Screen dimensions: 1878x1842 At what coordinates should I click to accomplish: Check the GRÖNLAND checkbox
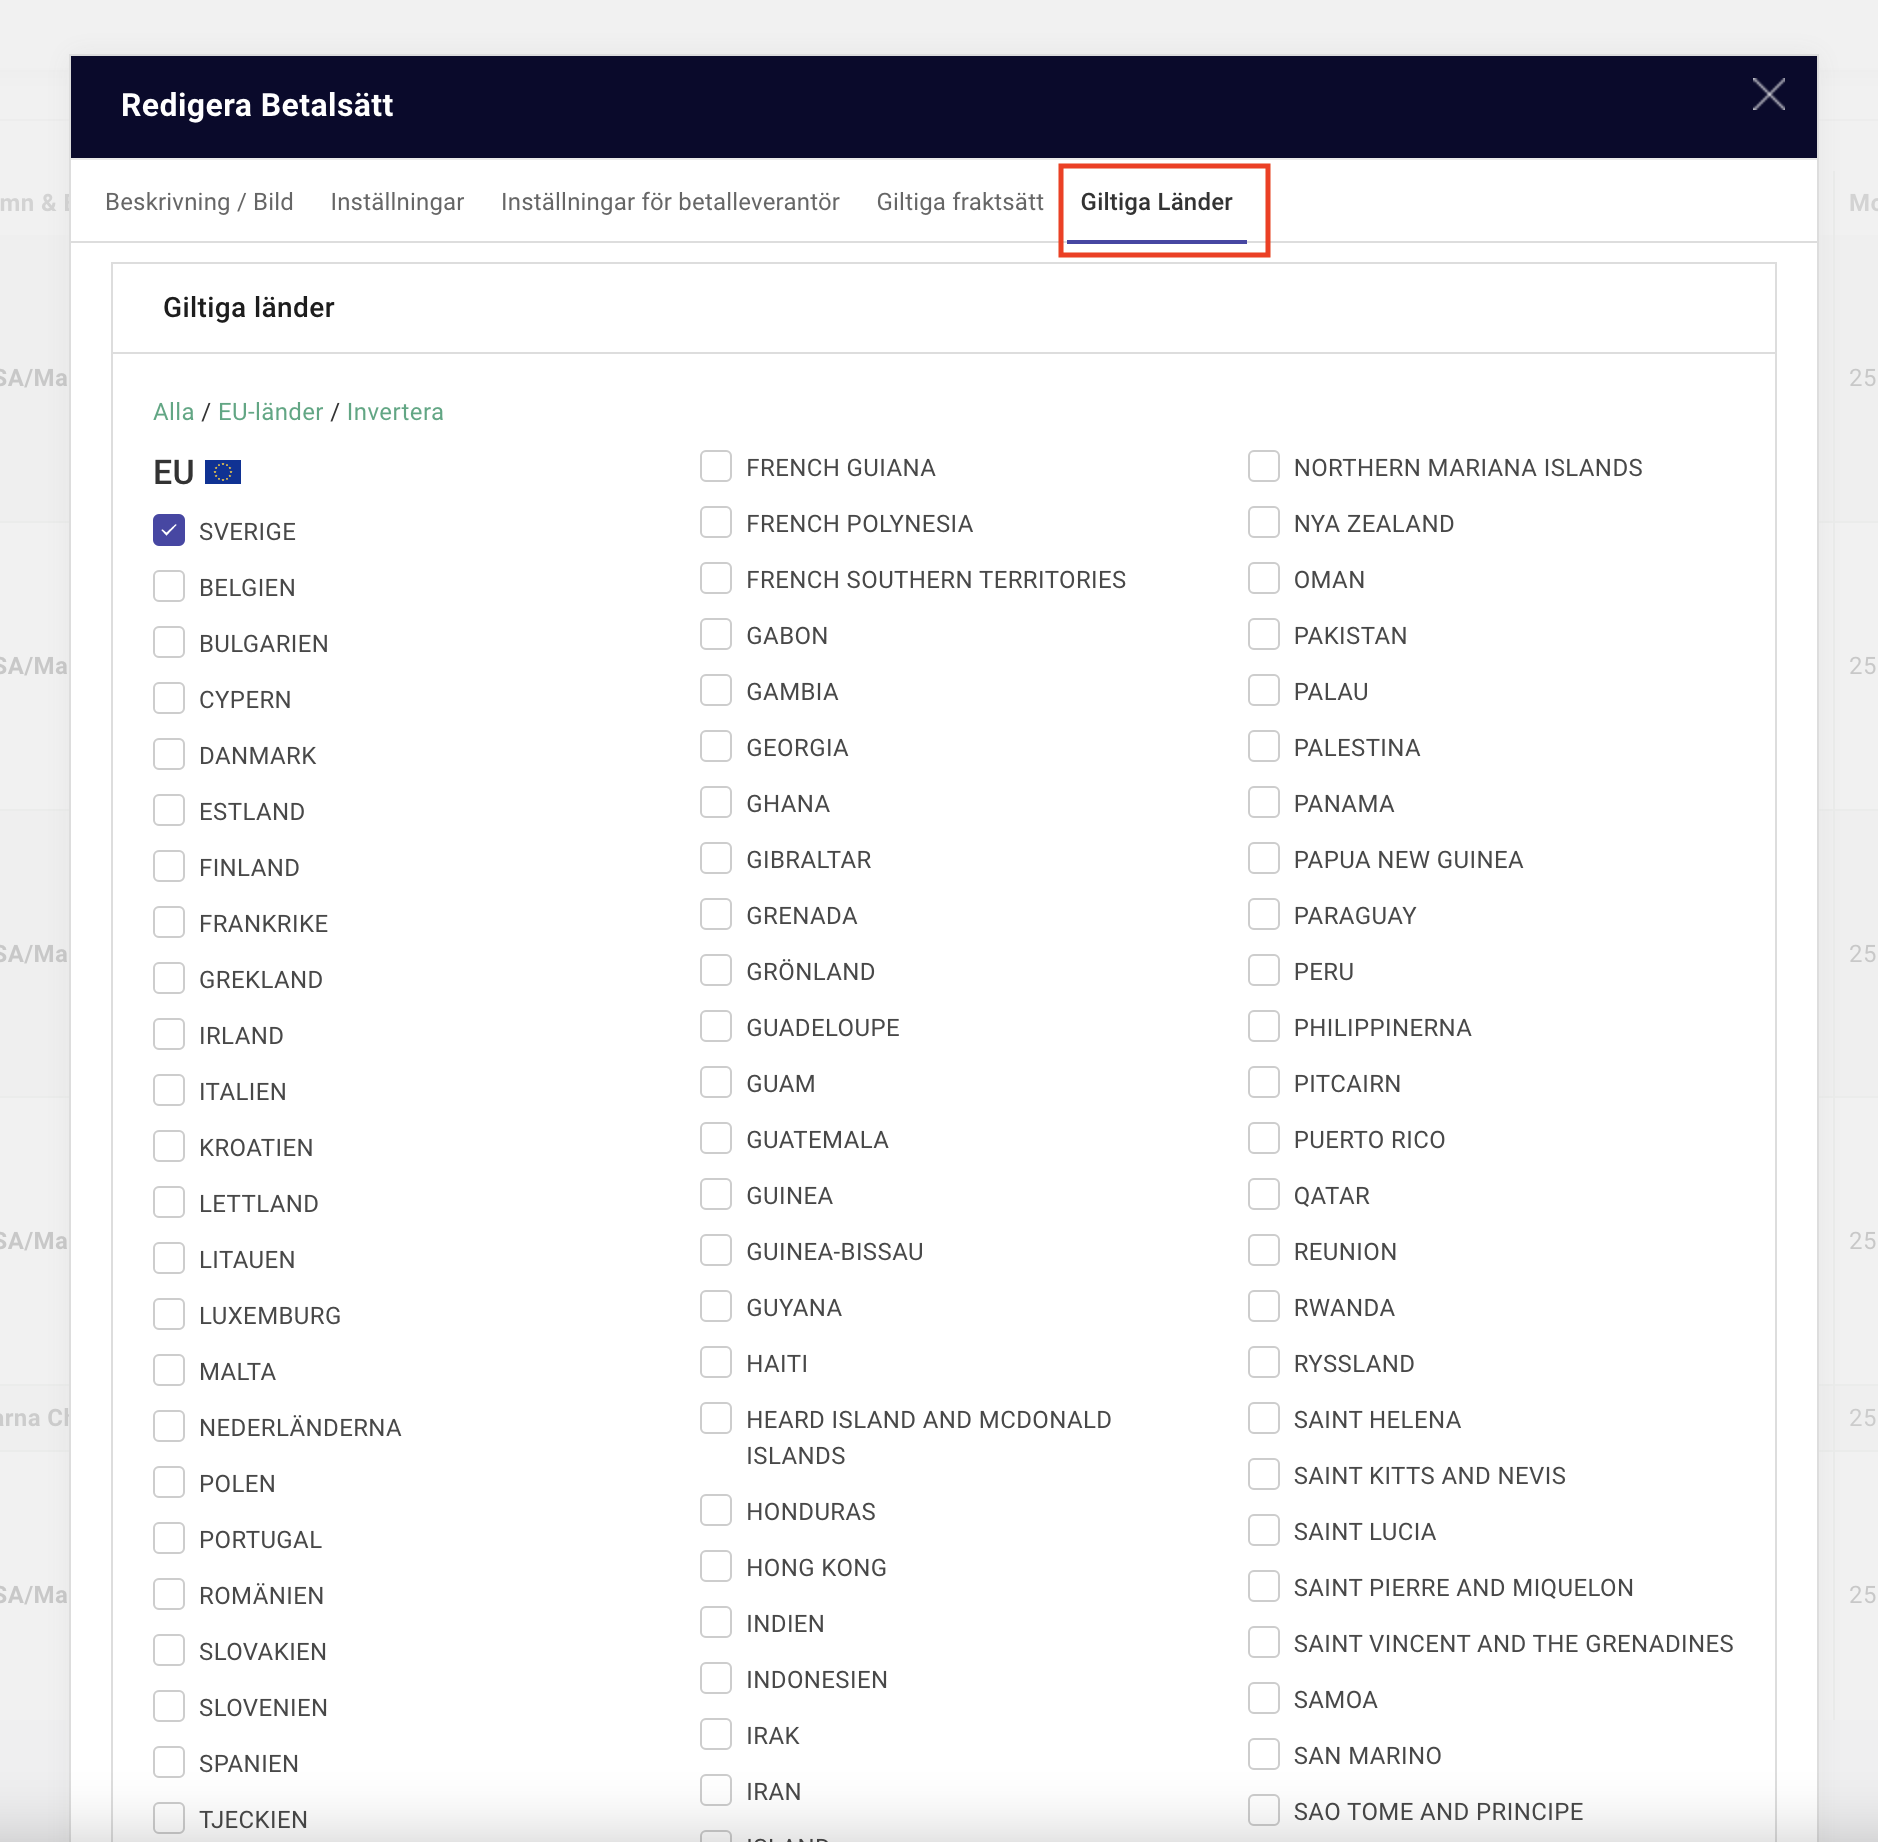(716, 971)
